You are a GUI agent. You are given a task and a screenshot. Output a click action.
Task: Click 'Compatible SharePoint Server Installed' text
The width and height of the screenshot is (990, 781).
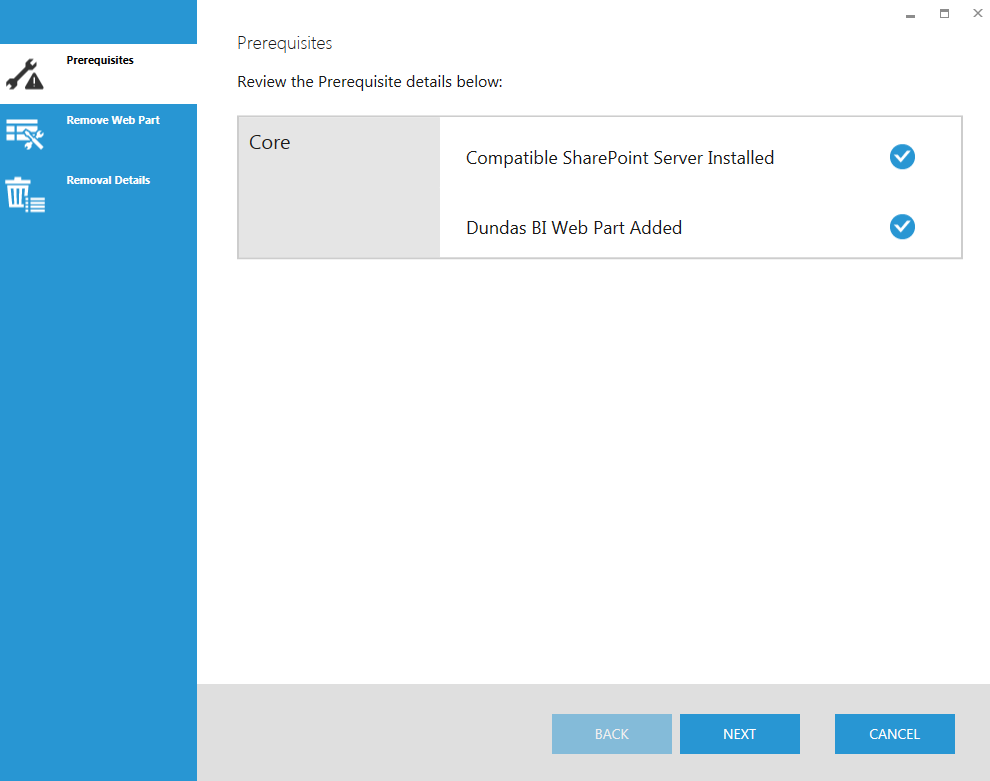619,158
